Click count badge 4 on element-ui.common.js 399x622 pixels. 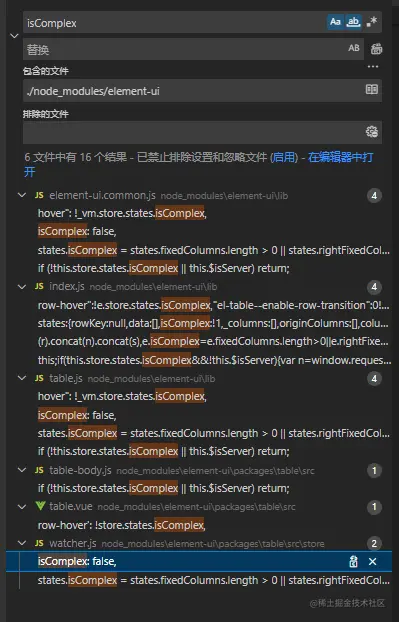click(374, 196)
